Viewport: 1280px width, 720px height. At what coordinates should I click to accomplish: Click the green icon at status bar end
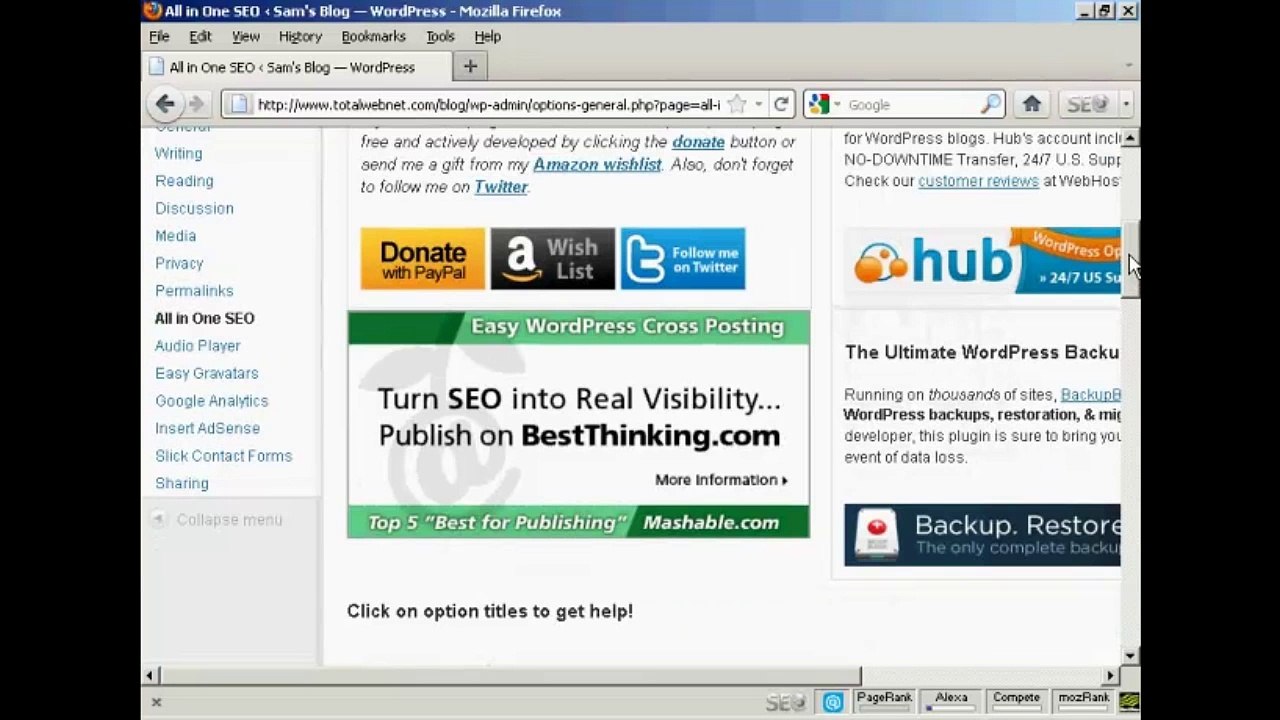click(1129, 702)
